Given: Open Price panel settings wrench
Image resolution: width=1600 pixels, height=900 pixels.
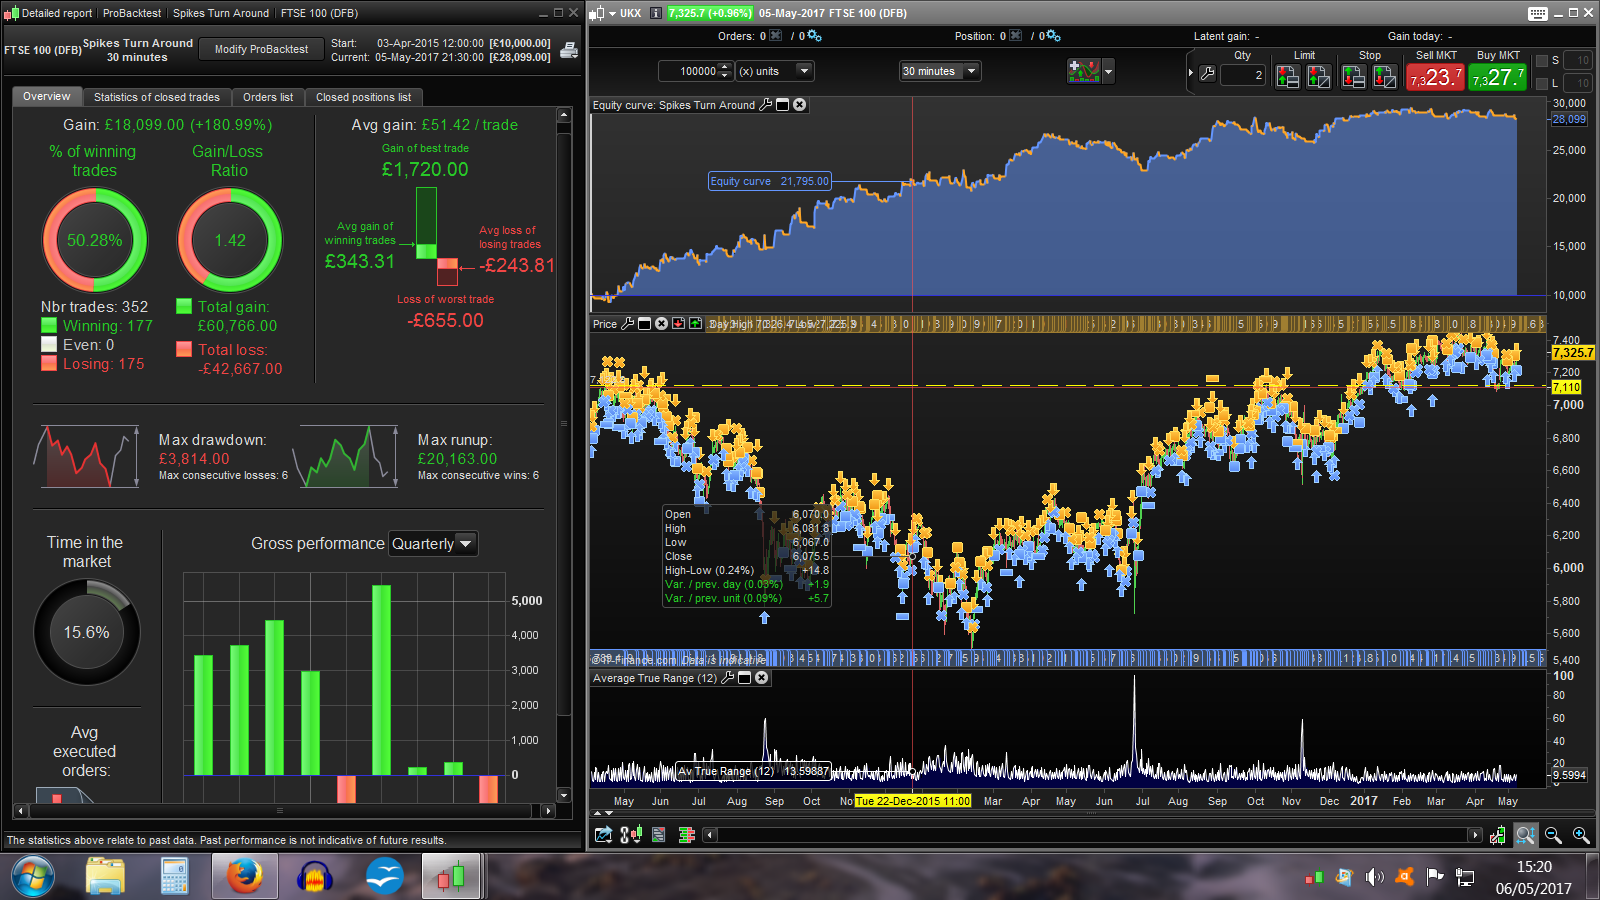Looking at the screenshot, I should [x=628, y=323].
